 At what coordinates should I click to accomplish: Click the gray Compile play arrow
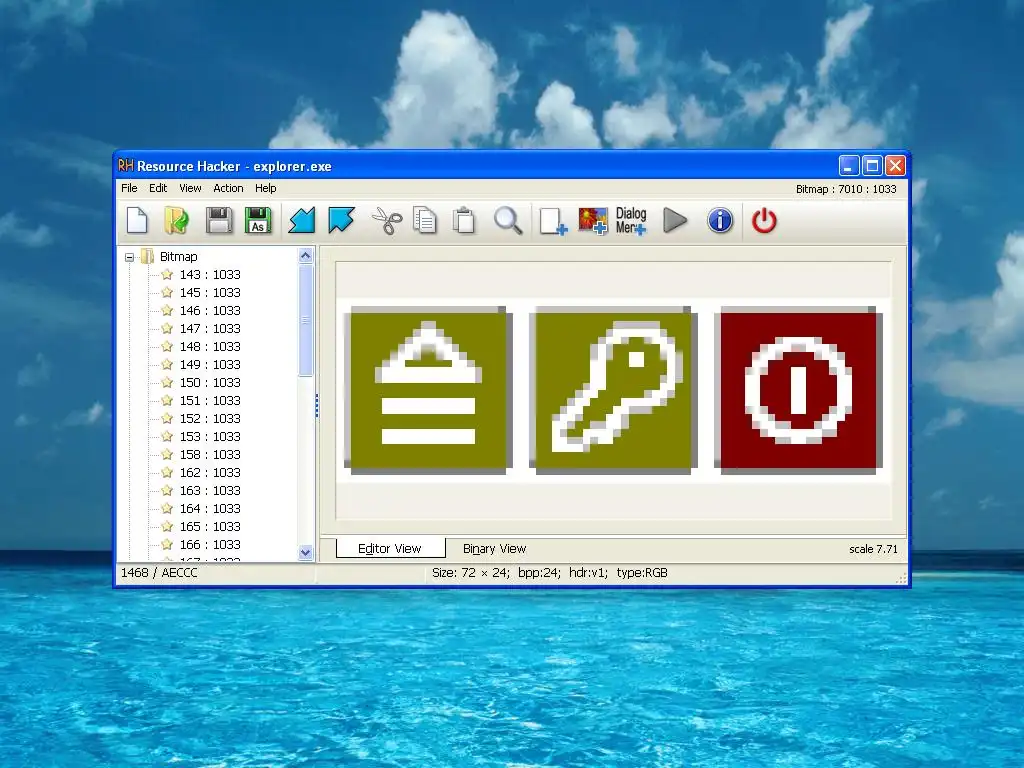coord(675,220)
